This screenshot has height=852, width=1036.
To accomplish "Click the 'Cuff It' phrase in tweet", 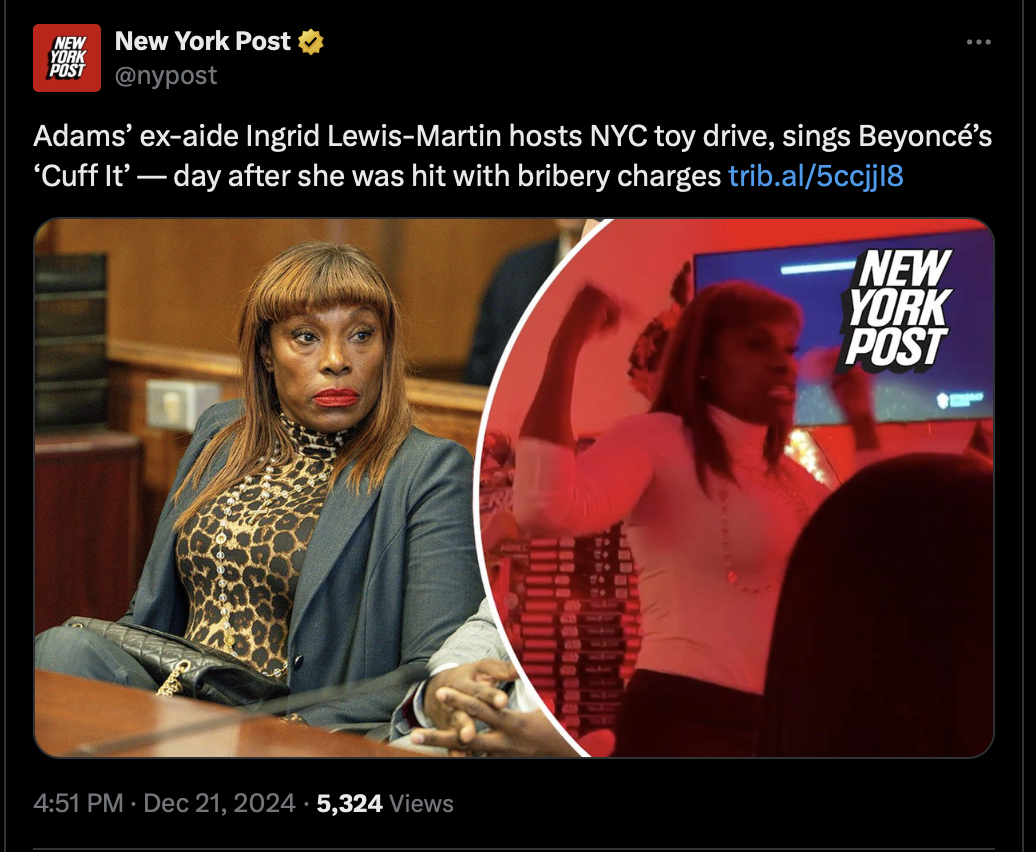I will pos(82,176).
